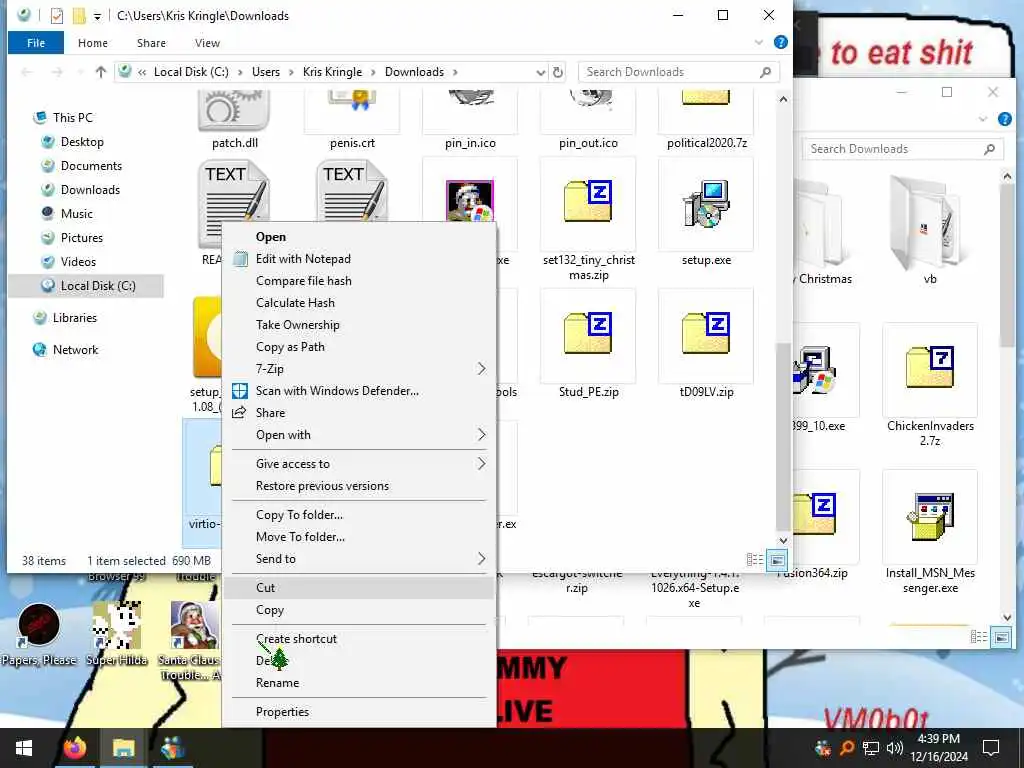Screen dimensions: 1024x768
Task: Select Network in navigation pane
Action: coord(75,350)
